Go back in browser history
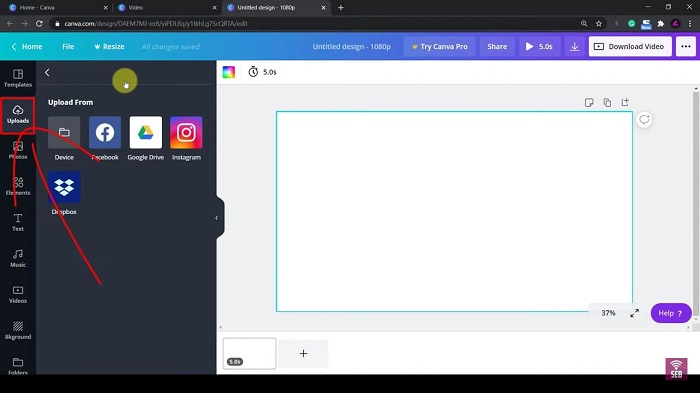The image size is (700, 393). tap(10, 24)
